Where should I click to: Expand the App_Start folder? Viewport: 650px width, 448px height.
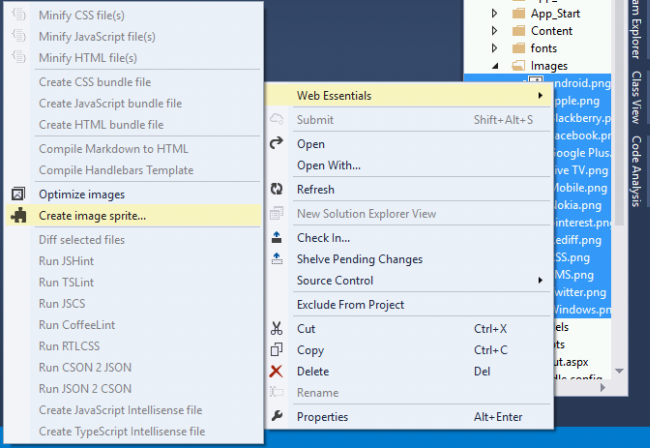coord(494,14)
